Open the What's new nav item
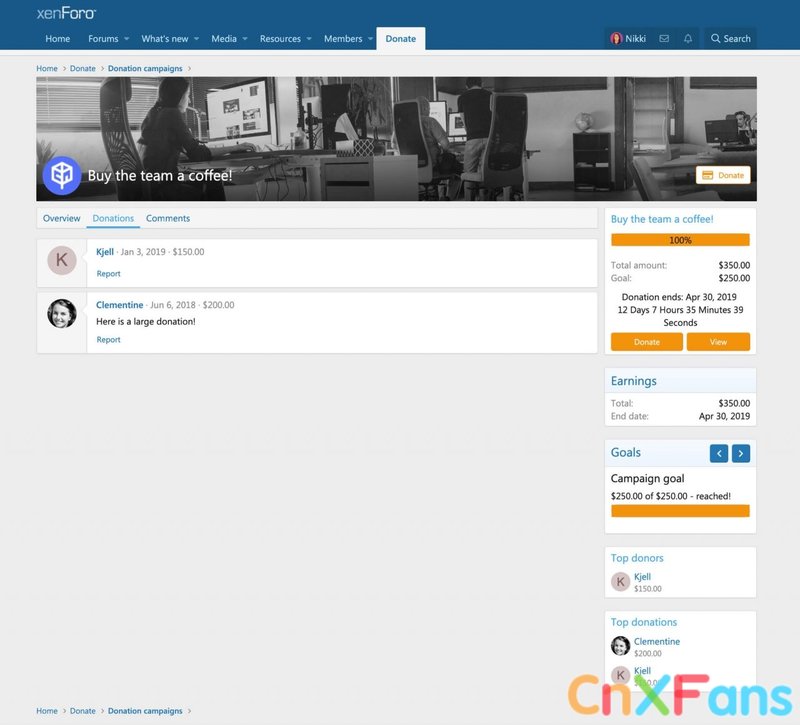Viewport: 800px width, 725px height. click(165, 39)
